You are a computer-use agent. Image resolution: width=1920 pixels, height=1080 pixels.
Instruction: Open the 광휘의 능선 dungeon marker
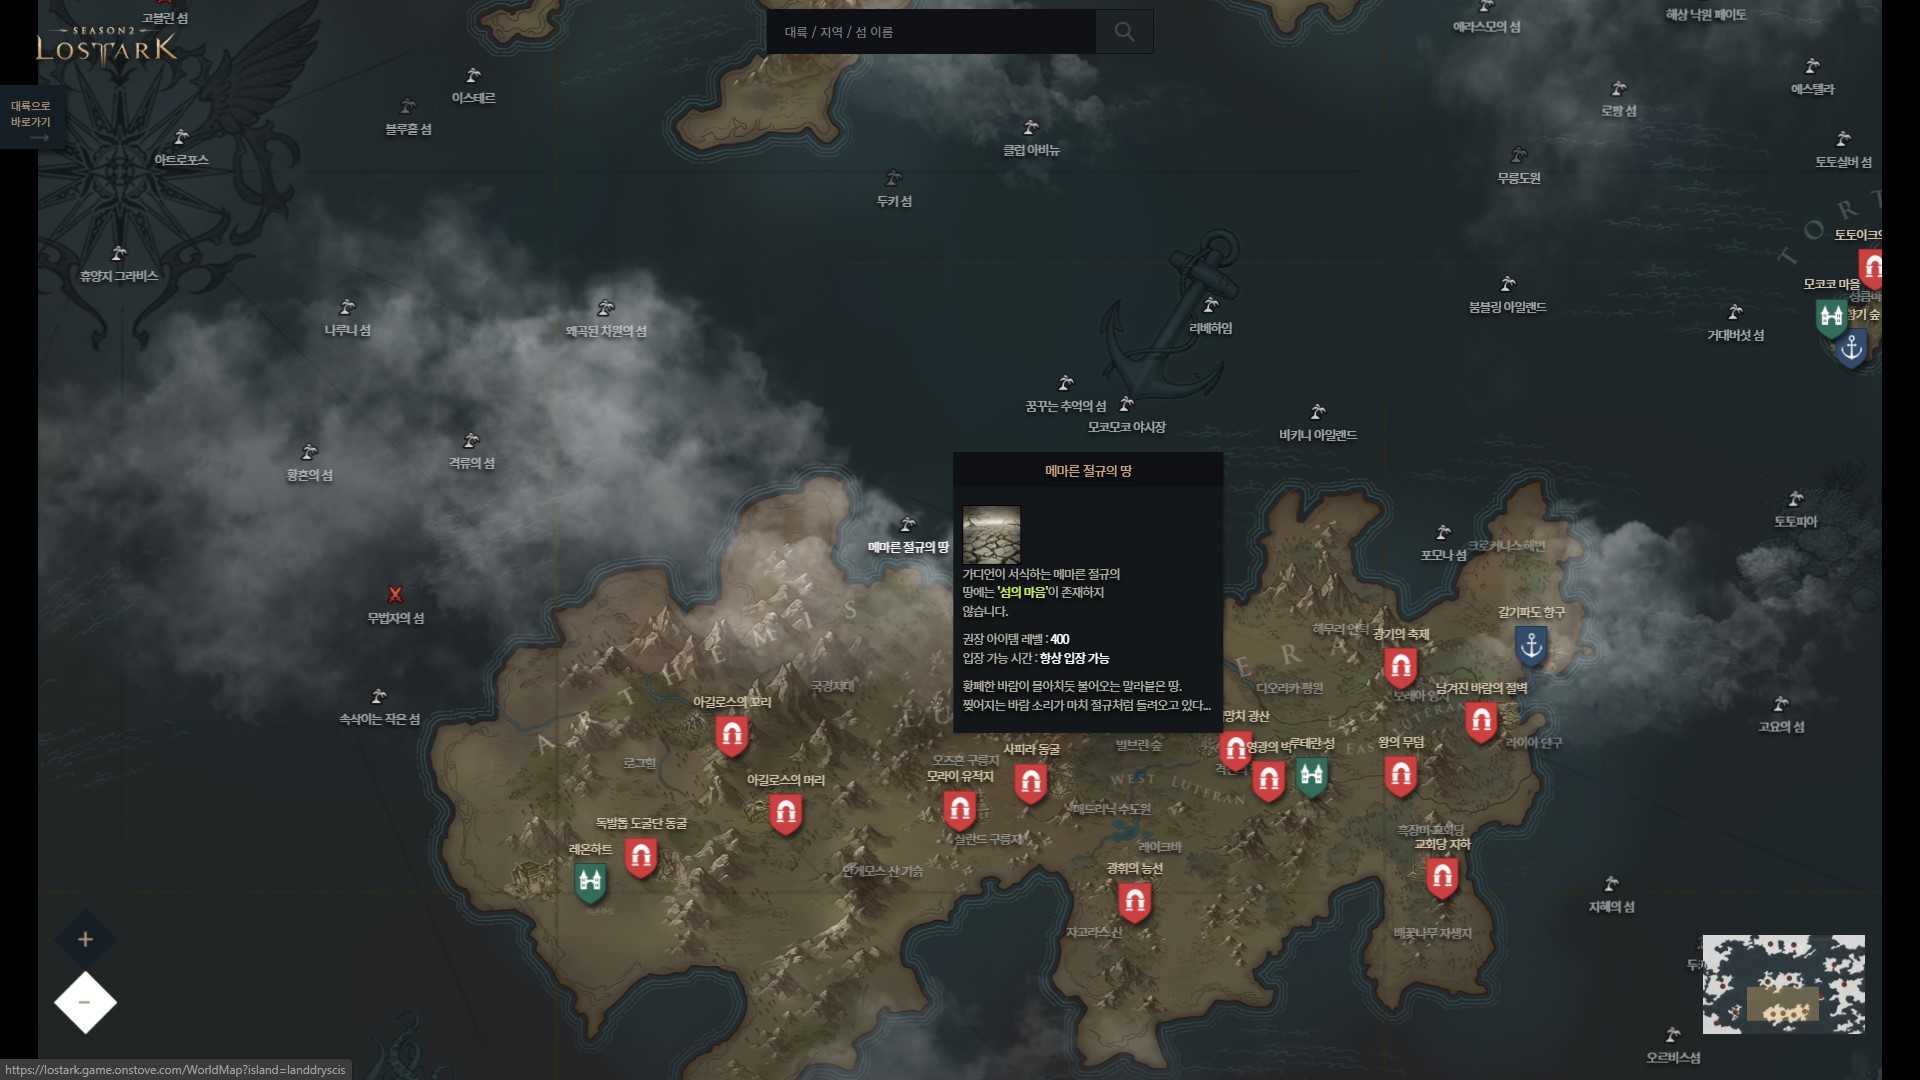[x=1134, y=904]
